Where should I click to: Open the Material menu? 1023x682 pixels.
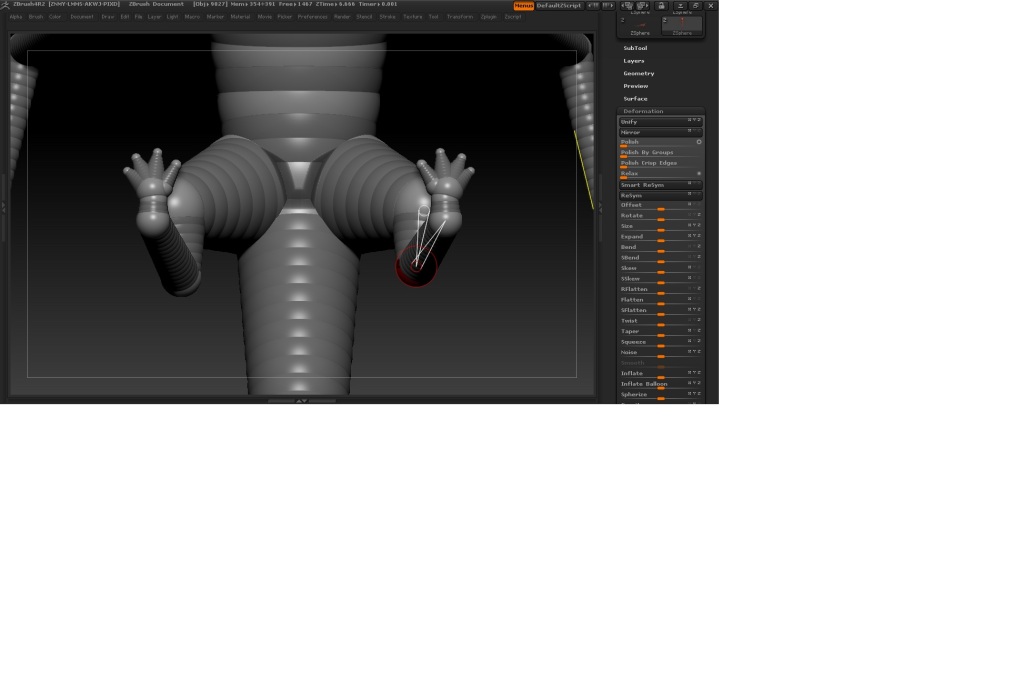(240, 17)
